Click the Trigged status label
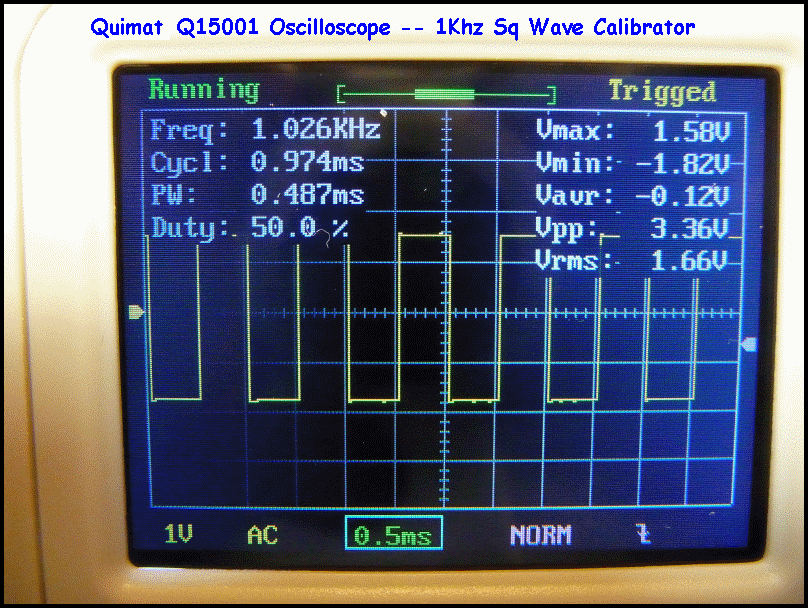The height and width of the screenshot is (608, 808). (662, 92)
